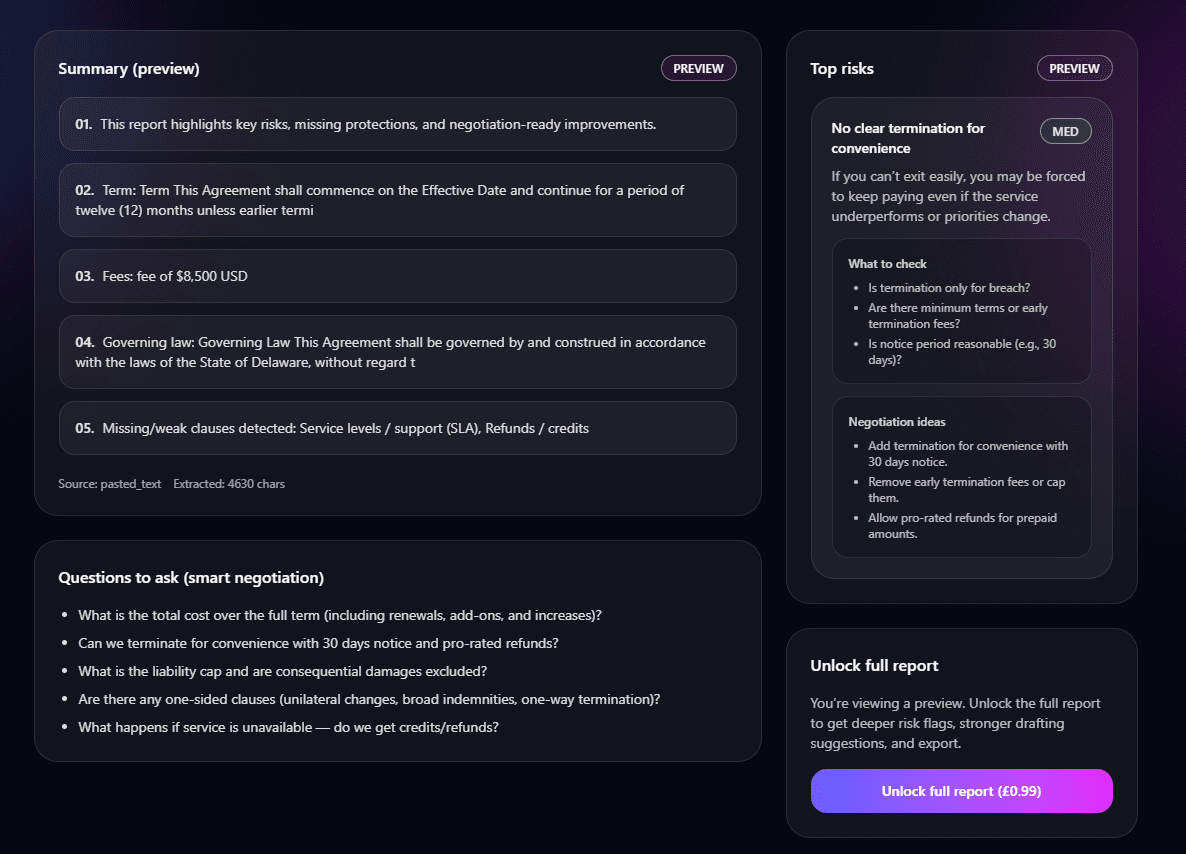The image size is (1186, 854).
Task: Select summary item 04 about Delaware governing law
Action: pos(398,352)
